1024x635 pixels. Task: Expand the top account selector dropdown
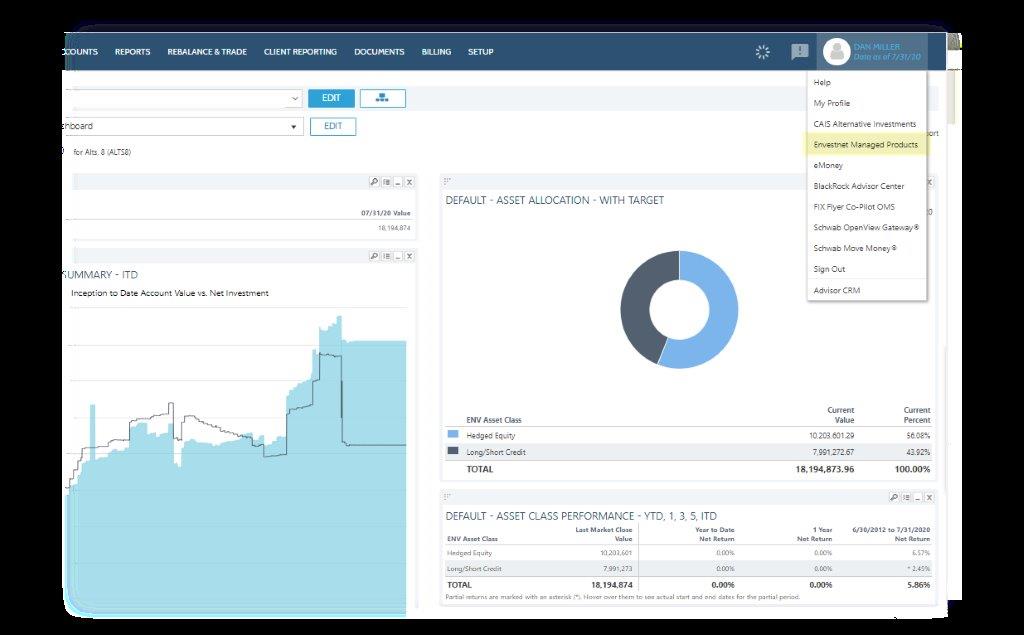point(295,99)
